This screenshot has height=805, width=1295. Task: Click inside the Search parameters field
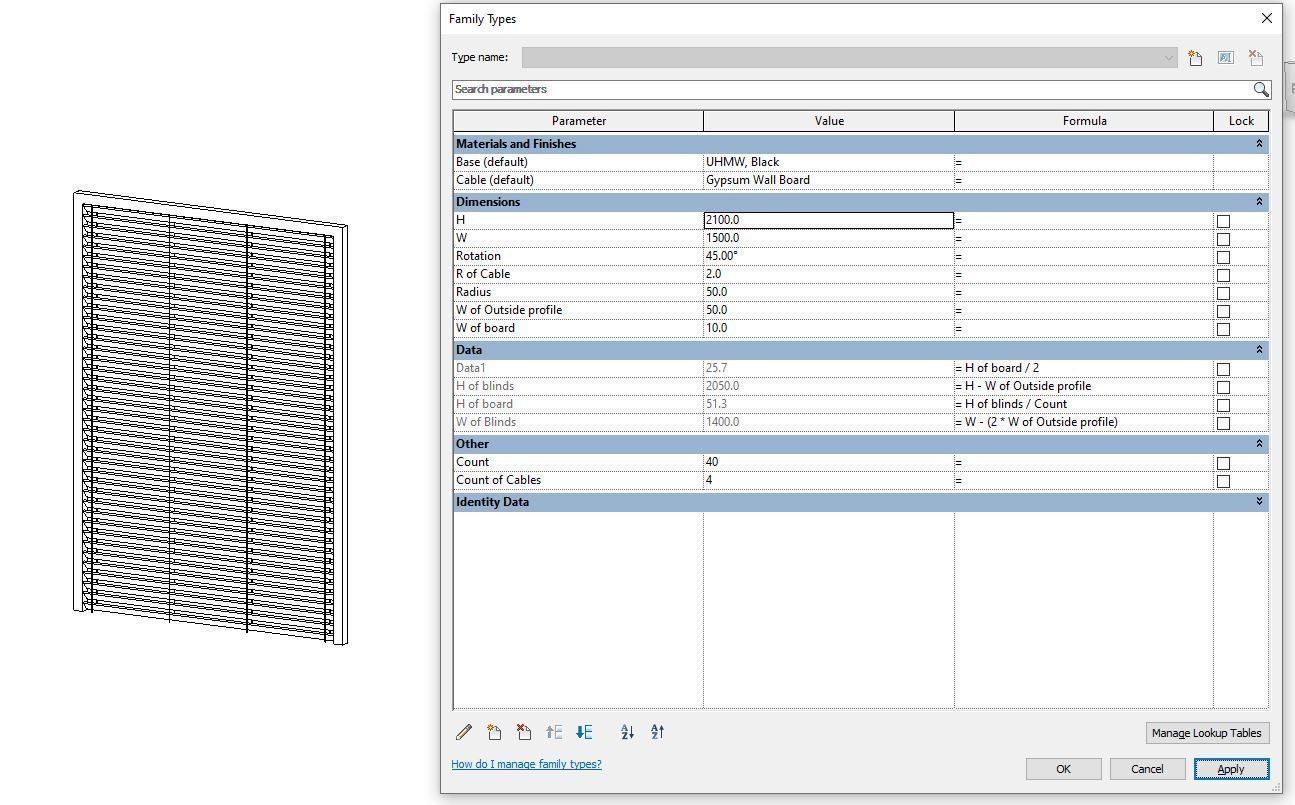point(700,89)
